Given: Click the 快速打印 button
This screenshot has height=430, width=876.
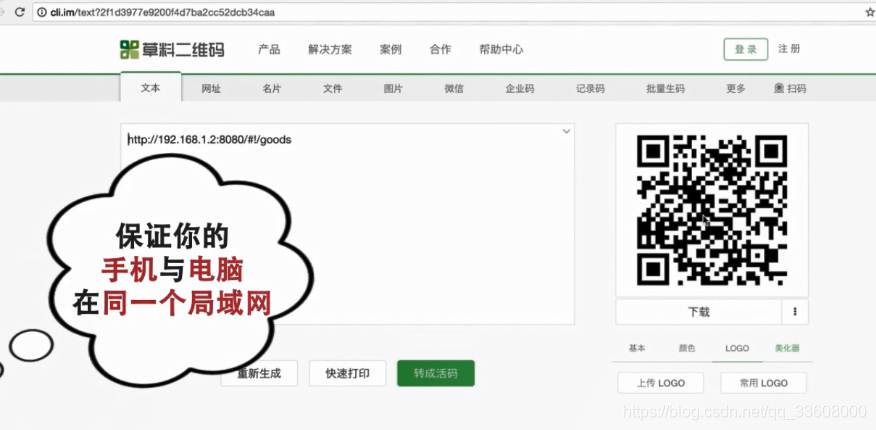Looking at the screenshot, I should point(347,374).
